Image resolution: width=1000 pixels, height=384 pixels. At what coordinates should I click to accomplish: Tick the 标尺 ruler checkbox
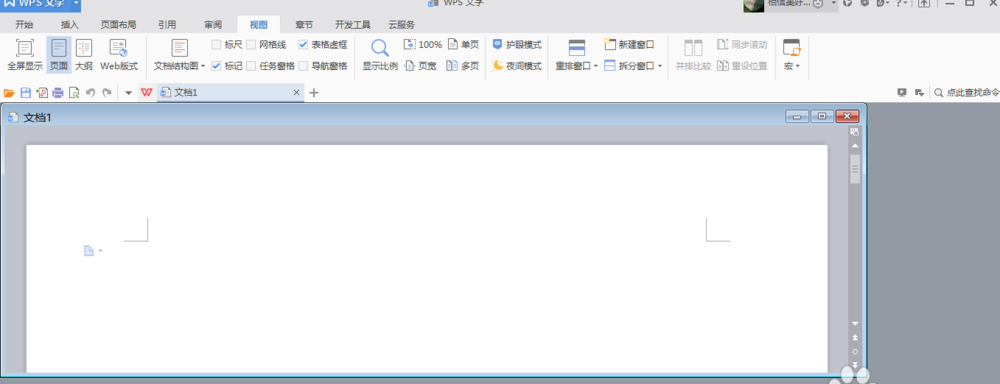tap(216, 45)
